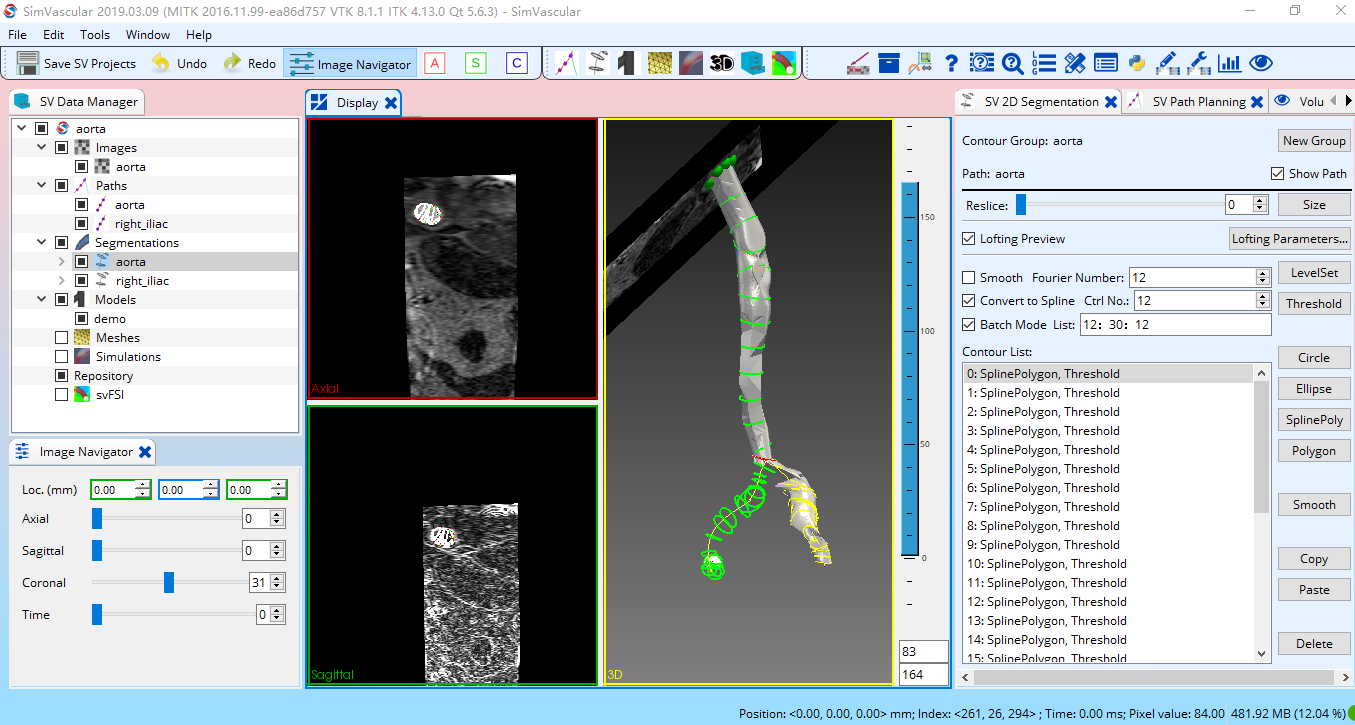Click the New Group button
The image size is (1355, 725).
coord(1314,141)
